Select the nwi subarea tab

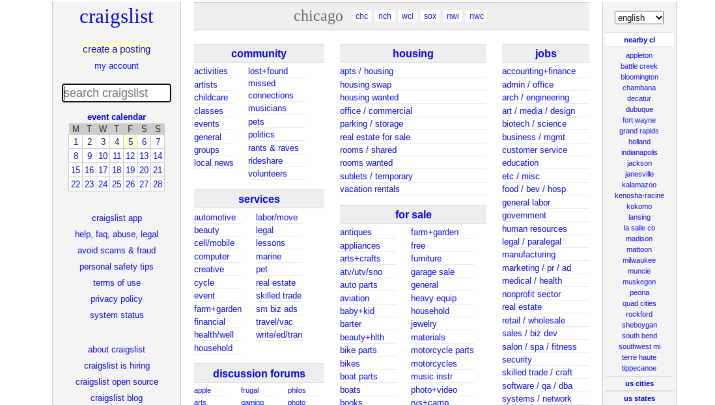coord(452,16)
